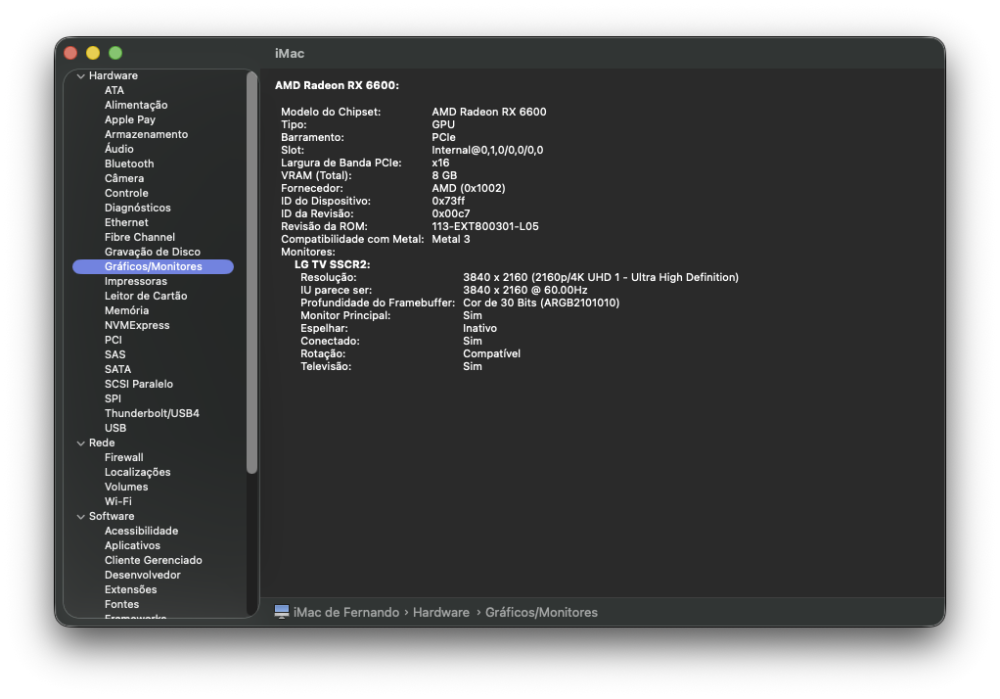The height and width of the screenshot is (699, 1000).
Task: Select Acessibilidade under Software
Action: (142, 531)
